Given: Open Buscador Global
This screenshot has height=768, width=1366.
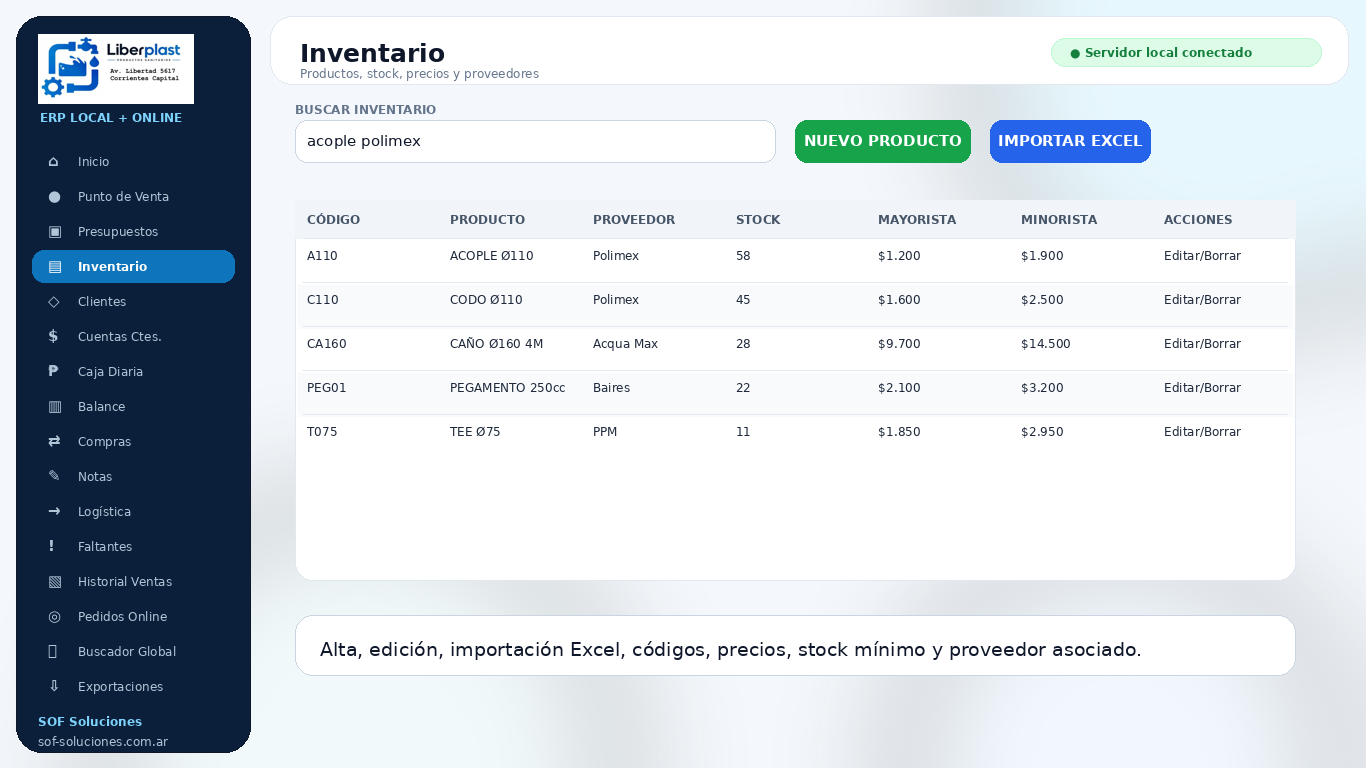Looking at the screenshot, I should (133, 652).
